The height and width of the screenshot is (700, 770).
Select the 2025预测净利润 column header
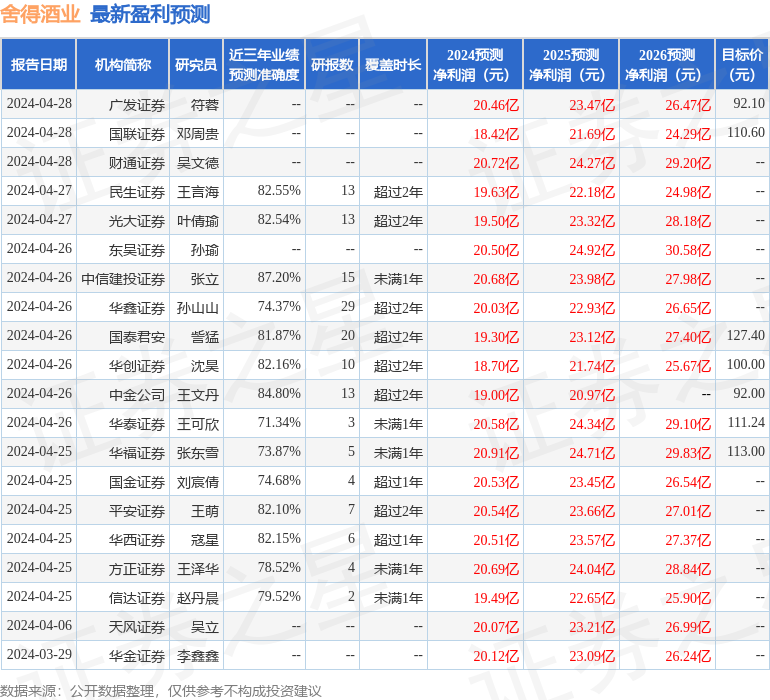tap(571, 64)
